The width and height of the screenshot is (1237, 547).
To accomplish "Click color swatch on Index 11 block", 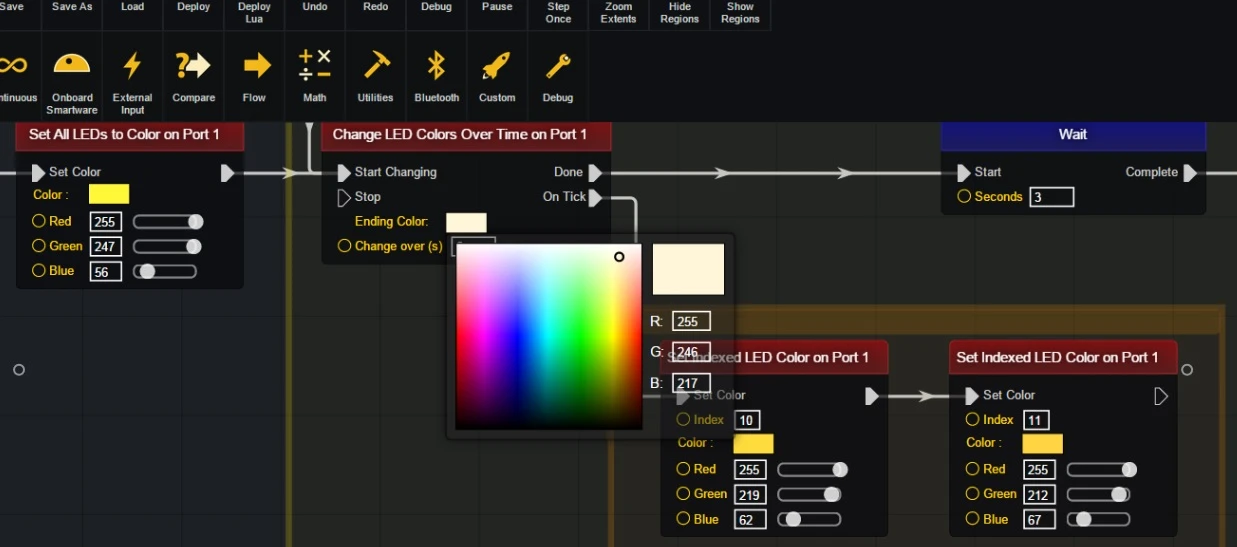I will pyautogui.click(x=1042, y=443).
